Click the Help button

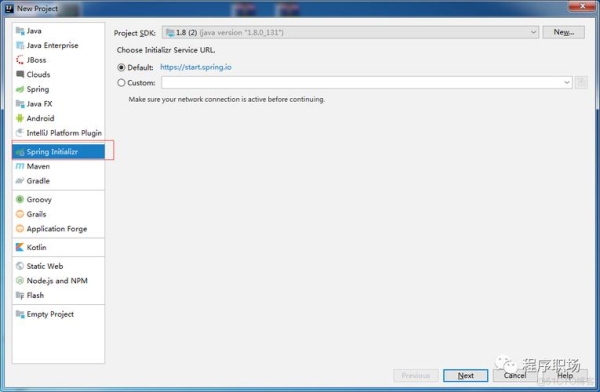[x=565, y=376]
